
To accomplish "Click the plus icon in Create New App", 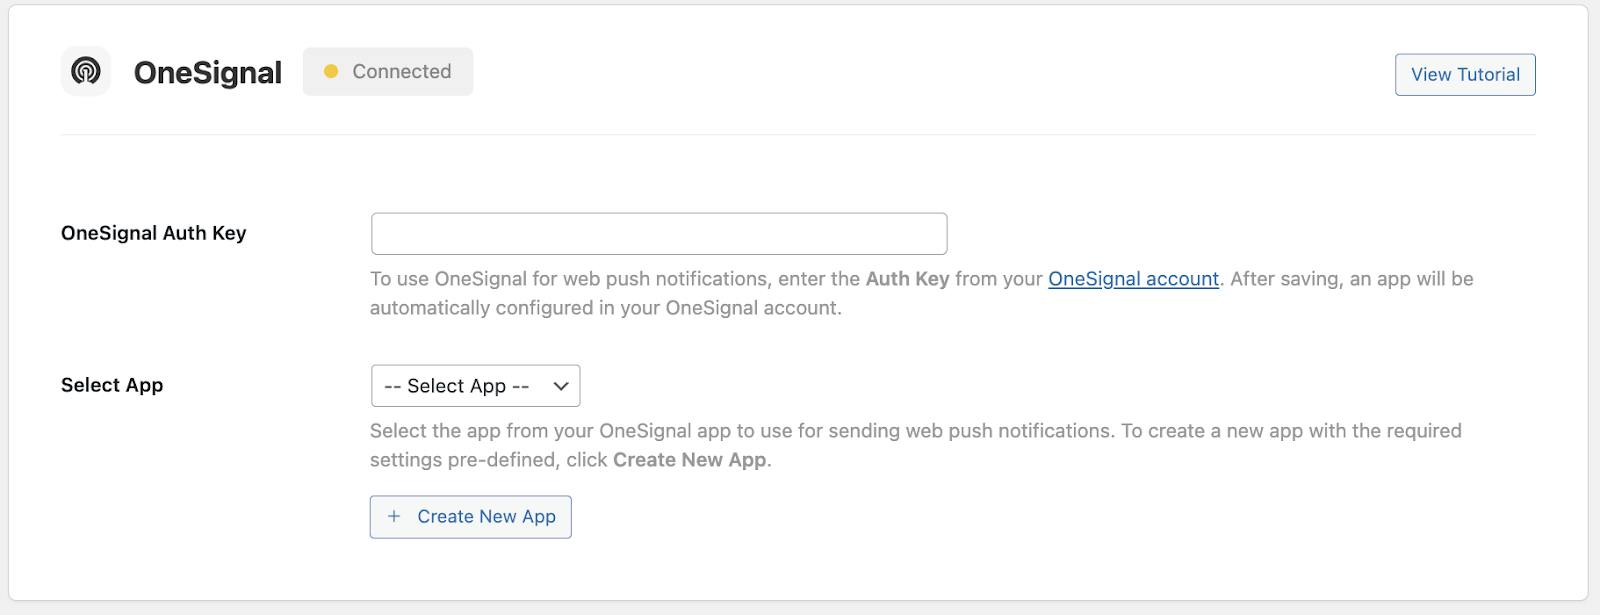I will pos(394,516).
